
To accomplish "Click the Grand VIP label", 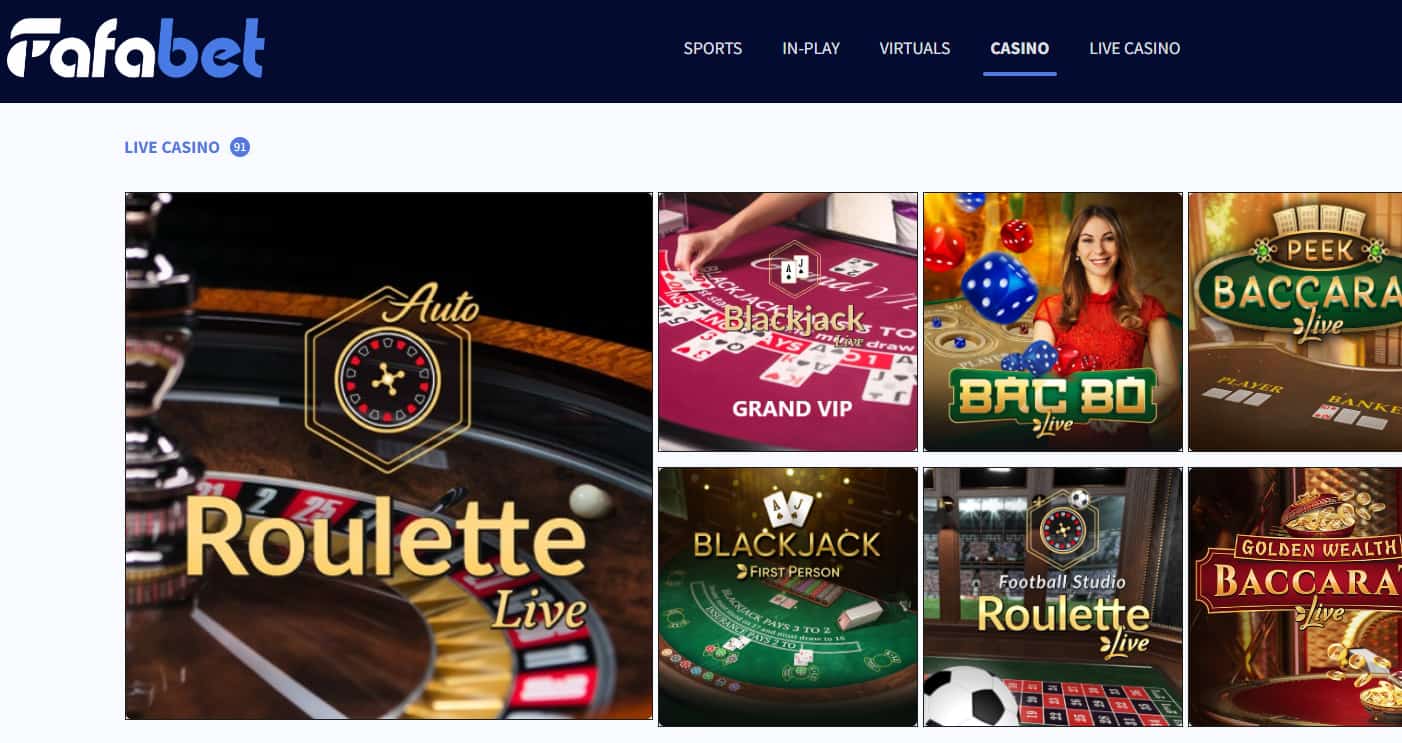I will click(792, 408).
